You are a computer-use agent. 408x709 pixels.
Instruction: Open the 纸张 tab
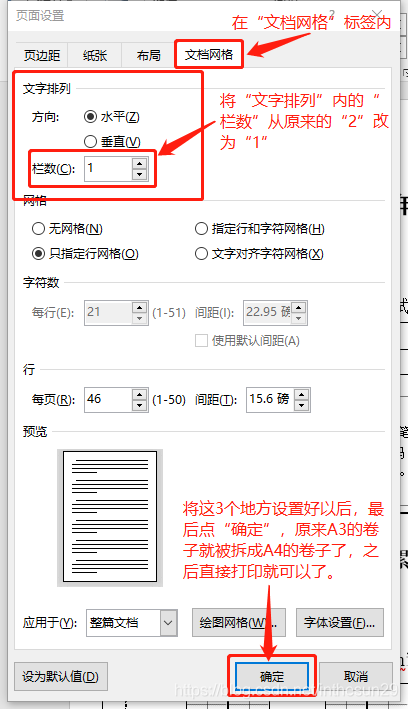[95, 55]
